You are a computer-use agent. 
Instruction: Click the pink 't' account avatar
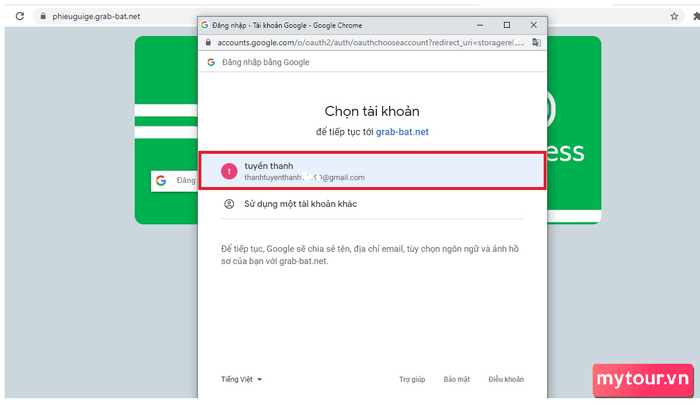pos(229,171)
